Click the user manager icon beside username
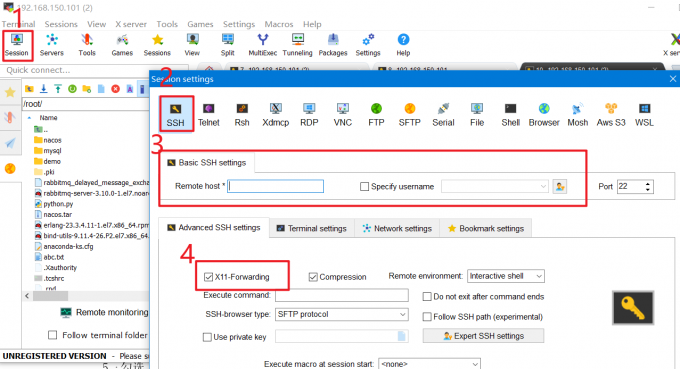This screenshot has width=680, height=369. [x=560, y=186]
